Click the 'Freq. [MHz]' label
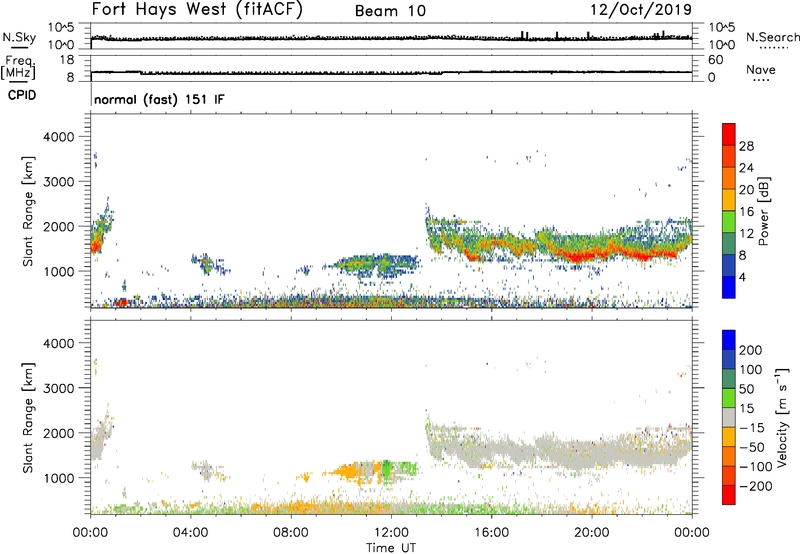The height and width of the screenshot is (554, 800). (18, 68)
